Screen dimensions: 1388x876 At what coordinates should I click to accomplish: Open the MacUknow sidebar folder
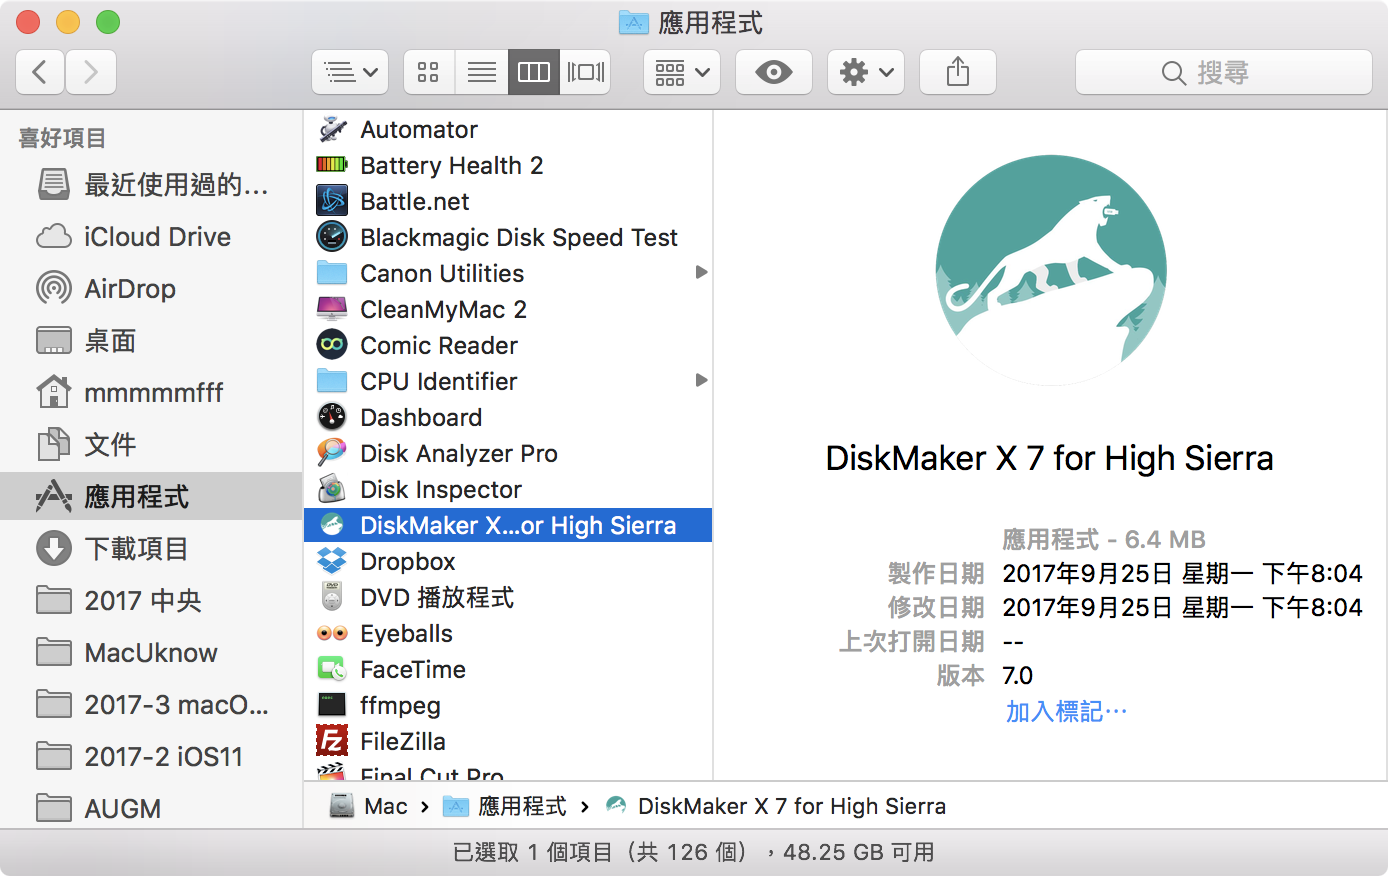pos(151,653)
